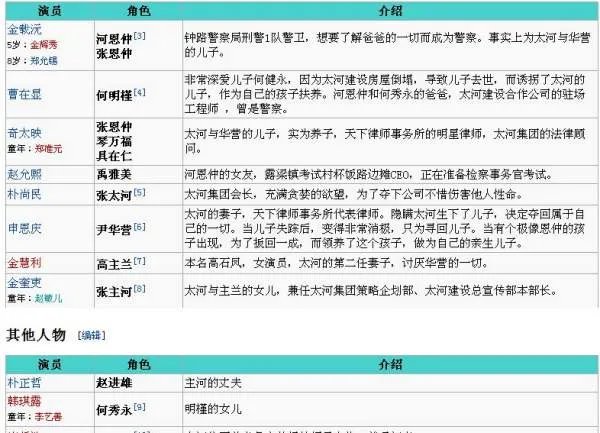
Task: Click 介绍 header in the first table
Action: click(x=390, y=11)
